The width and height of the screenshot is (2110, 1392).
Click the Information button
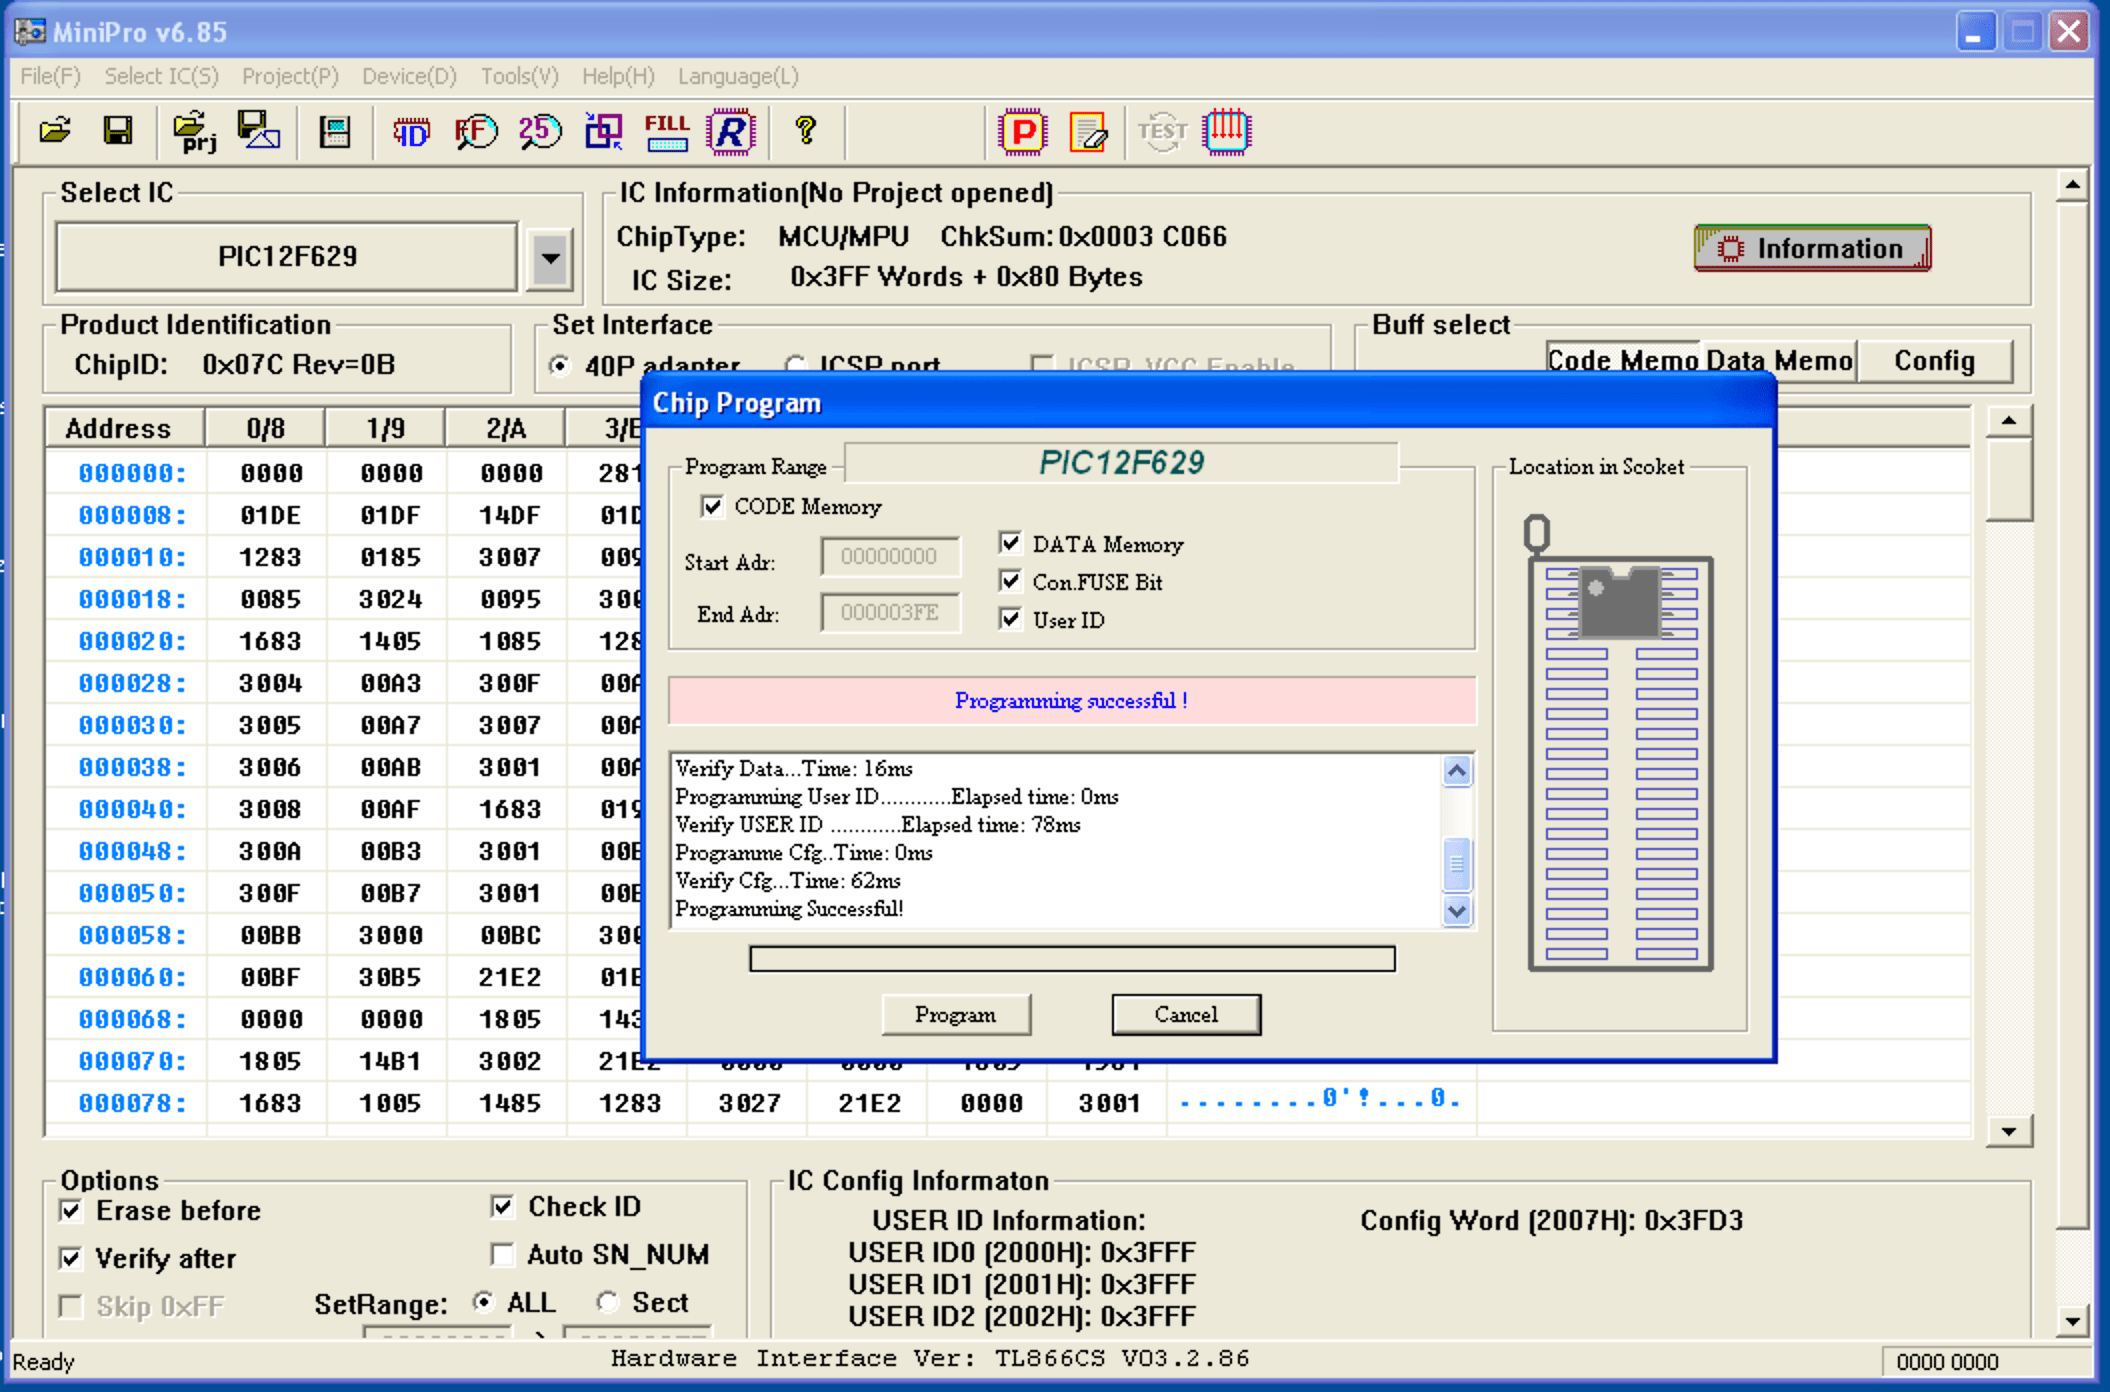1812,248
